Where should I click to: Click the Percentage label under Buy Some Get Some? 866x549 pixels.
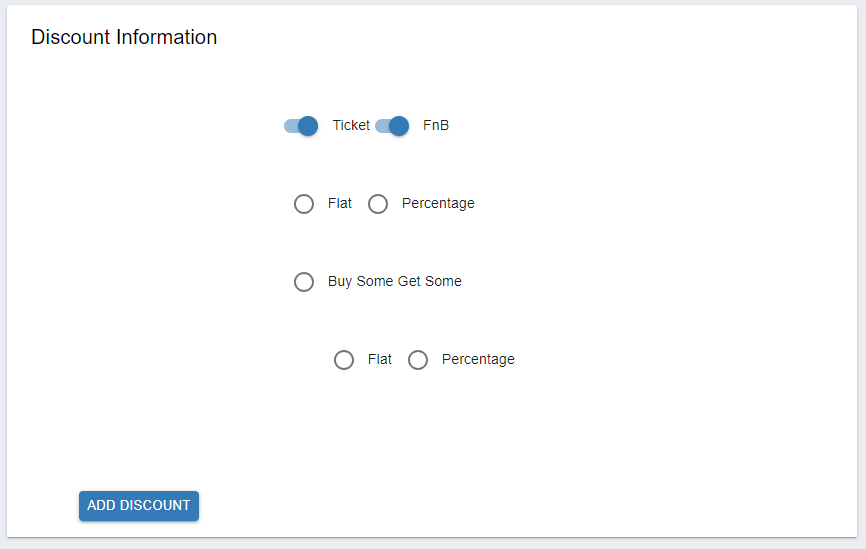coord(478,360)
